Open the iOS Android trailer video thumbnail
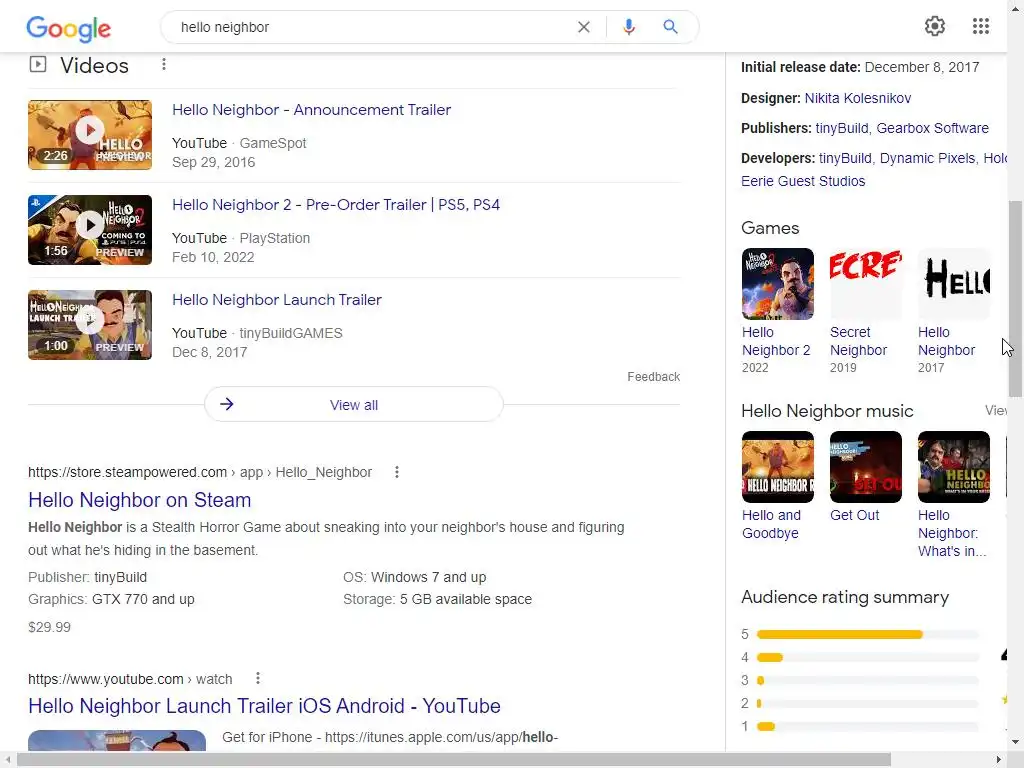The height and width of the screenshot is (768, 1024). 117,741
